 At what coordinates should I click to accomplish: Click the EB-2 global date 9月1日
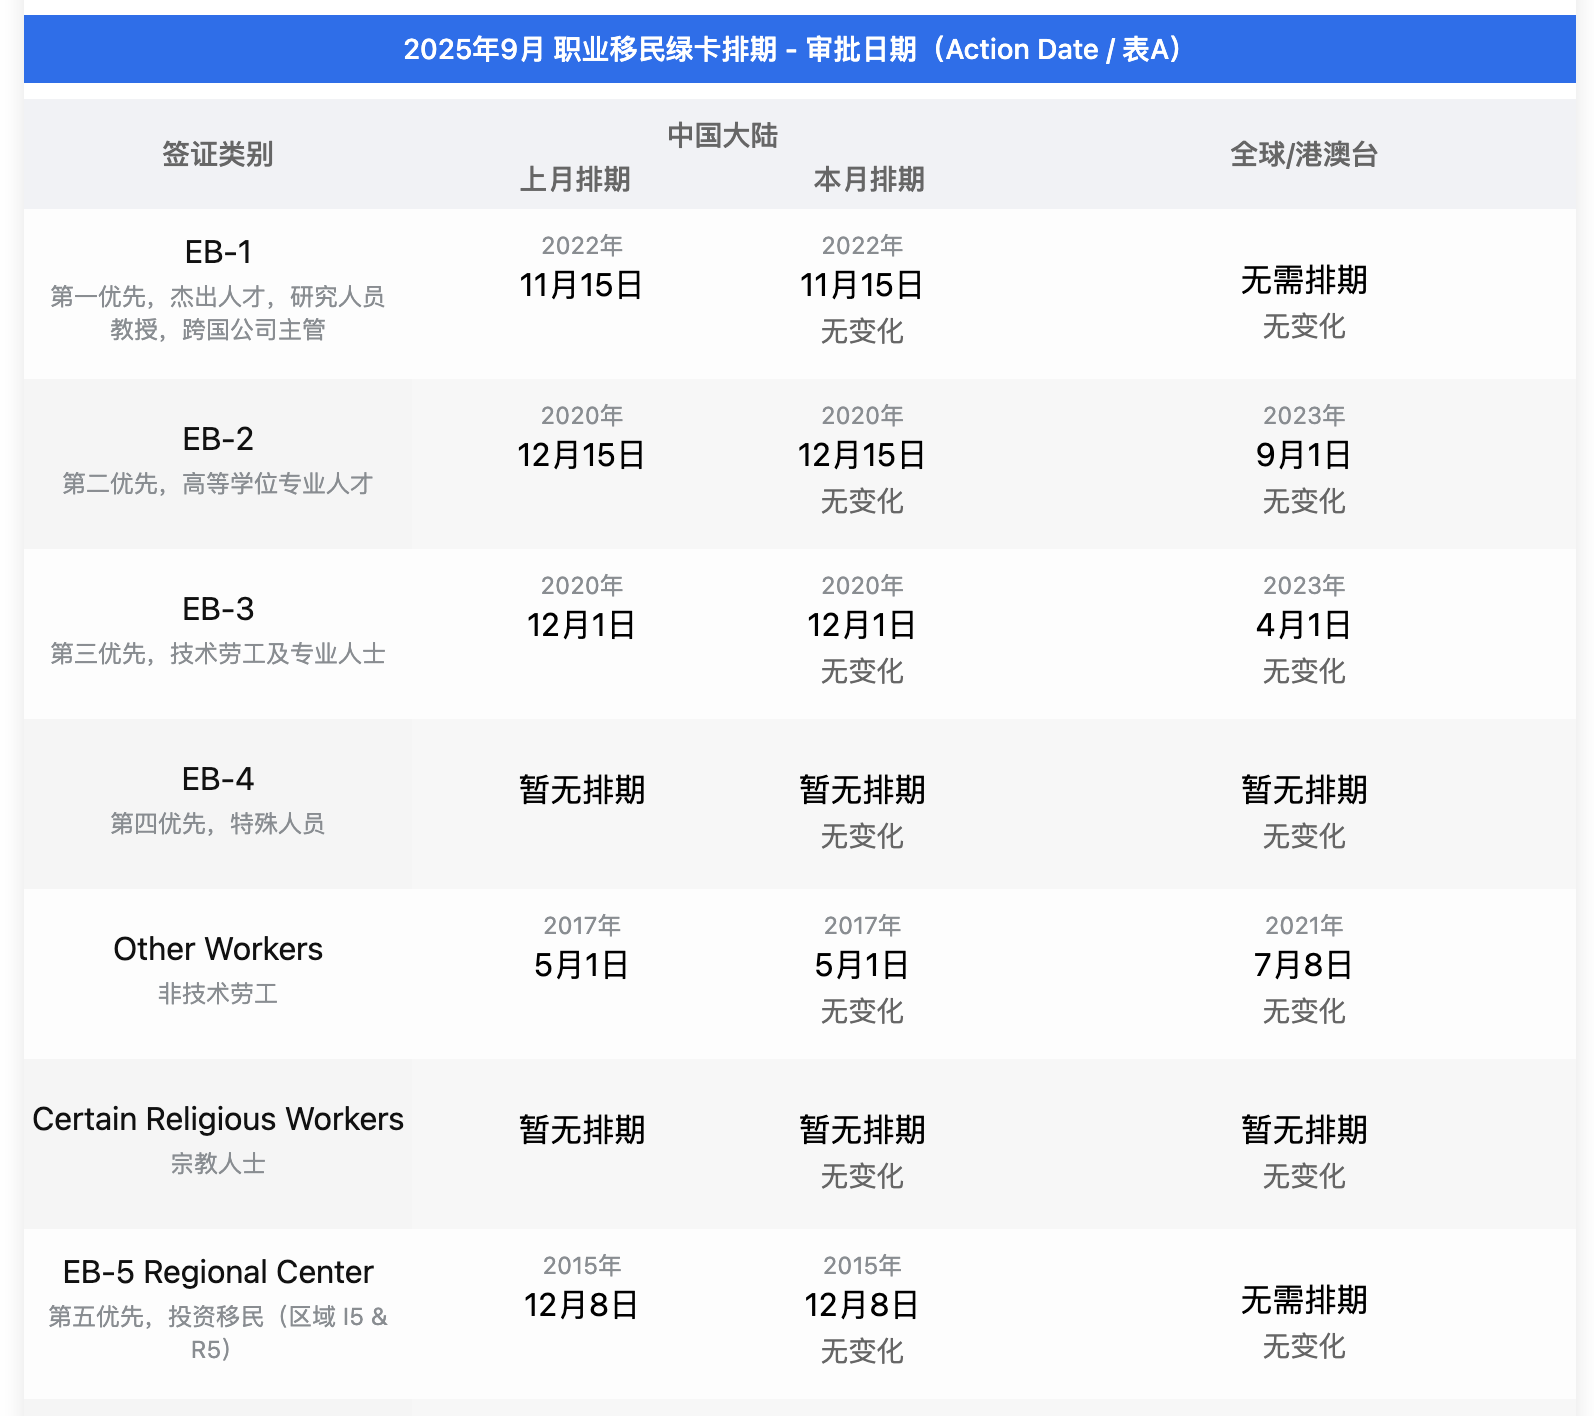click(1303, 455)
